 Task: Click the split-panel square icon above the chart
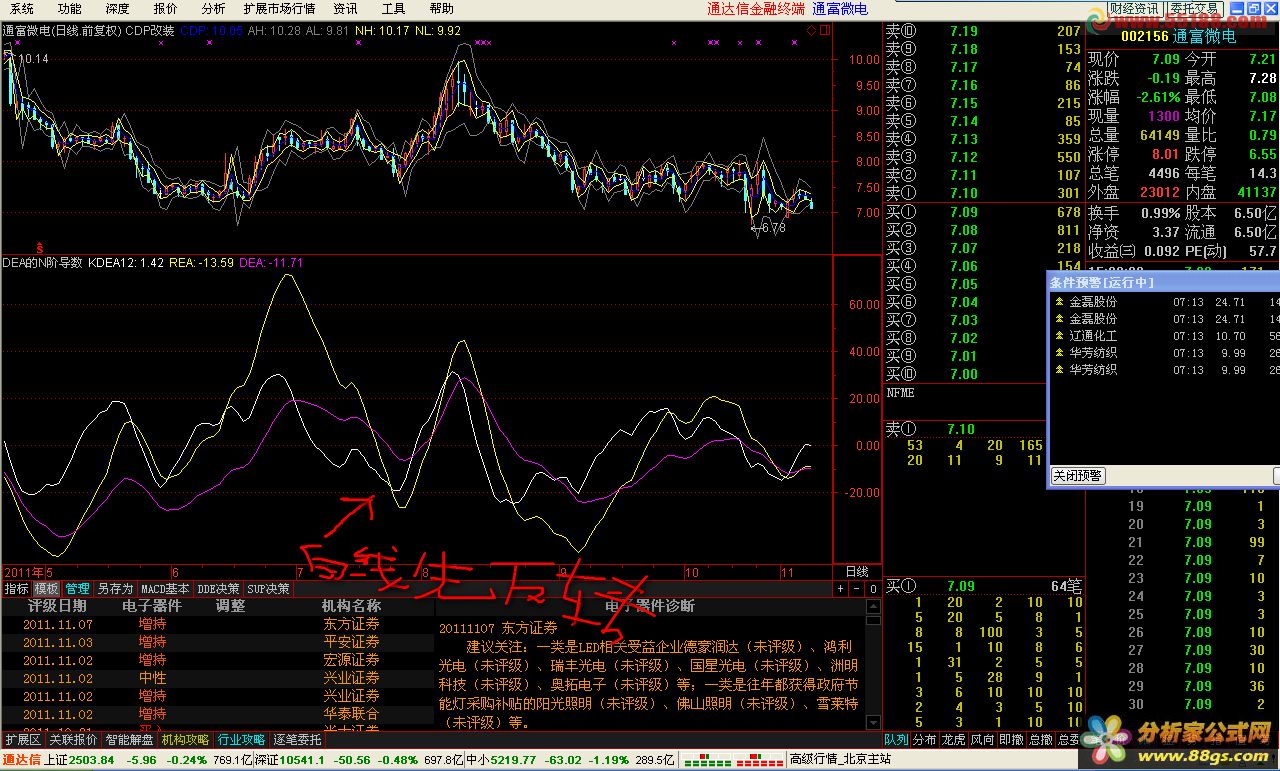click(825, 30)
